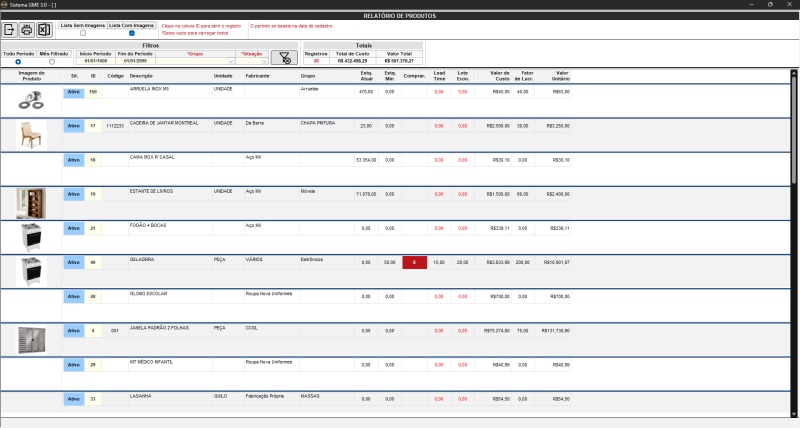Click the Excel export icon

coord(43,29)
